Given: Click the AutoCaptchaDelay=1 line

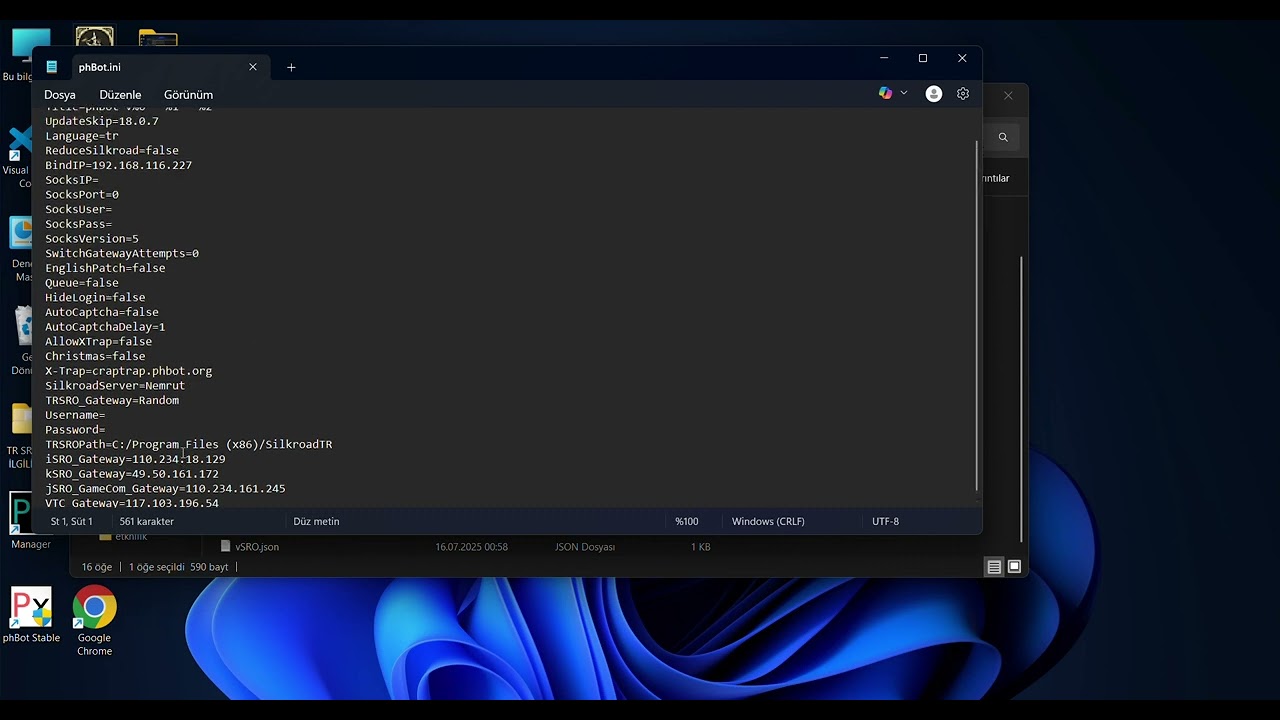Looking at the screenshot, I should click(105, 327).
